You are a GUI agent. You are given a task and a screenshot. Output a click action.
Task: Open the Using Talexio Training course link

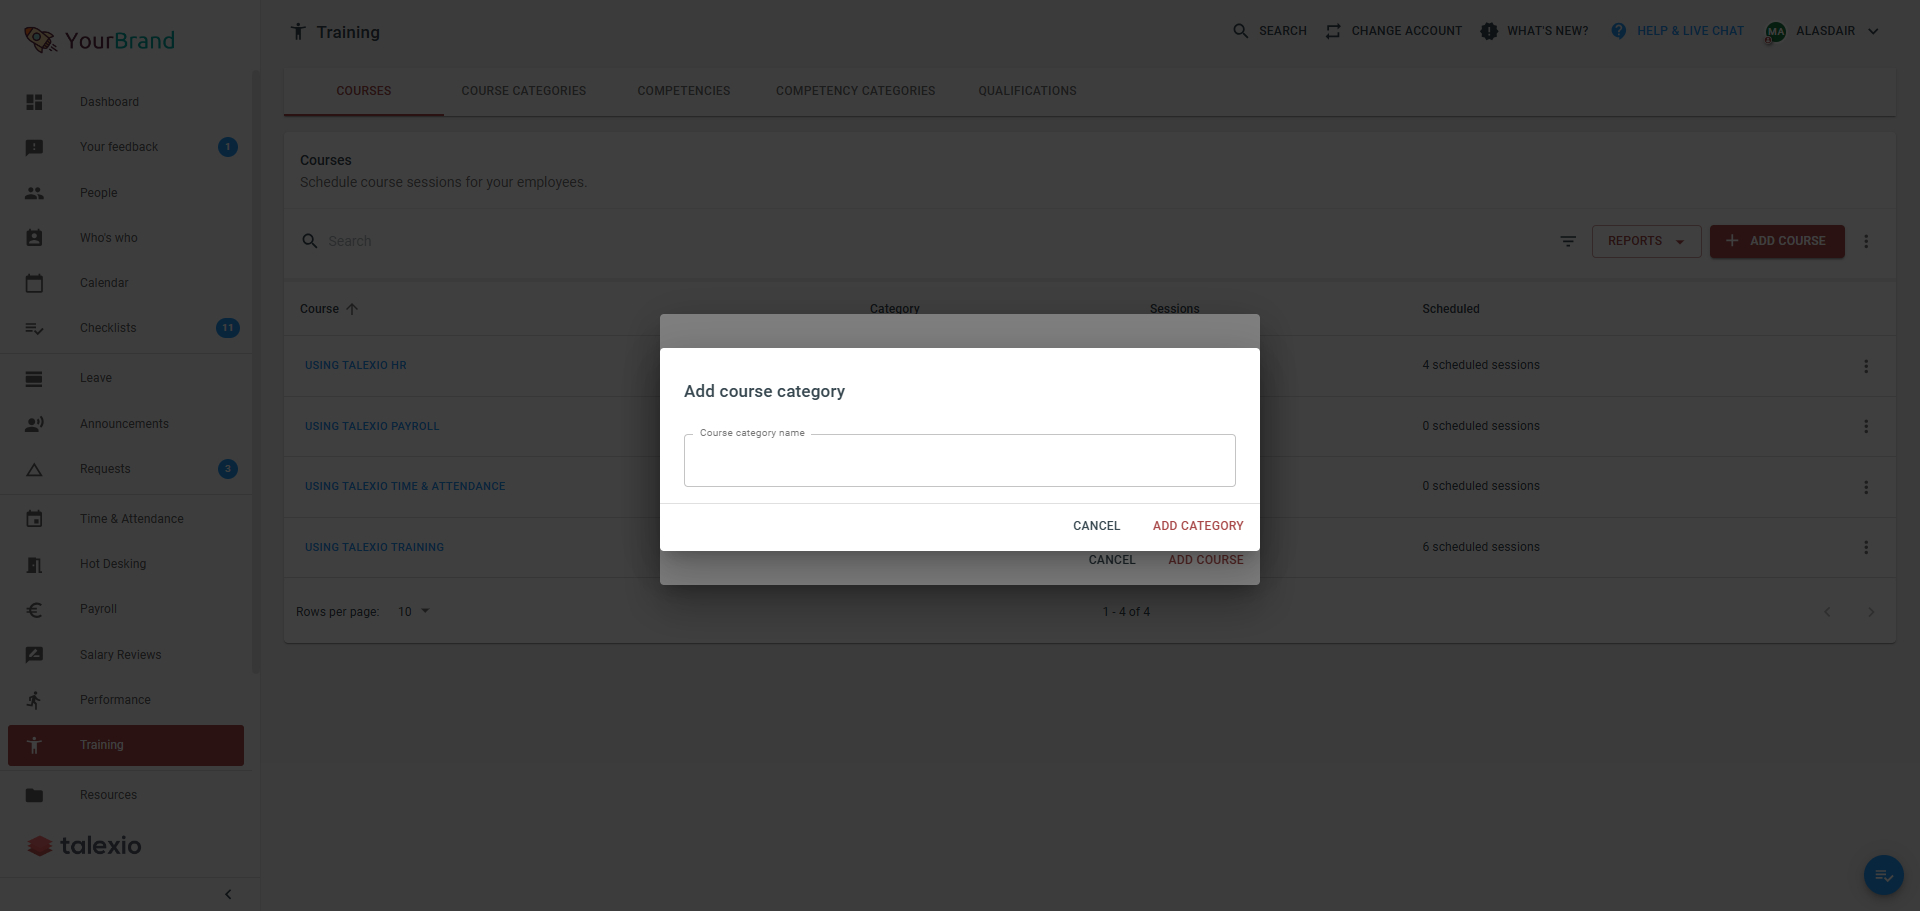tap(374, 547)
